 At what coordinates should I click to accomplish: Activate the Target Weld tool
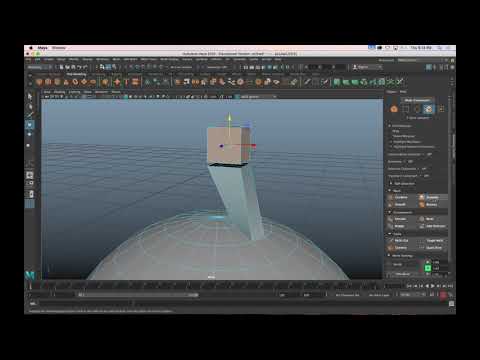432,240
